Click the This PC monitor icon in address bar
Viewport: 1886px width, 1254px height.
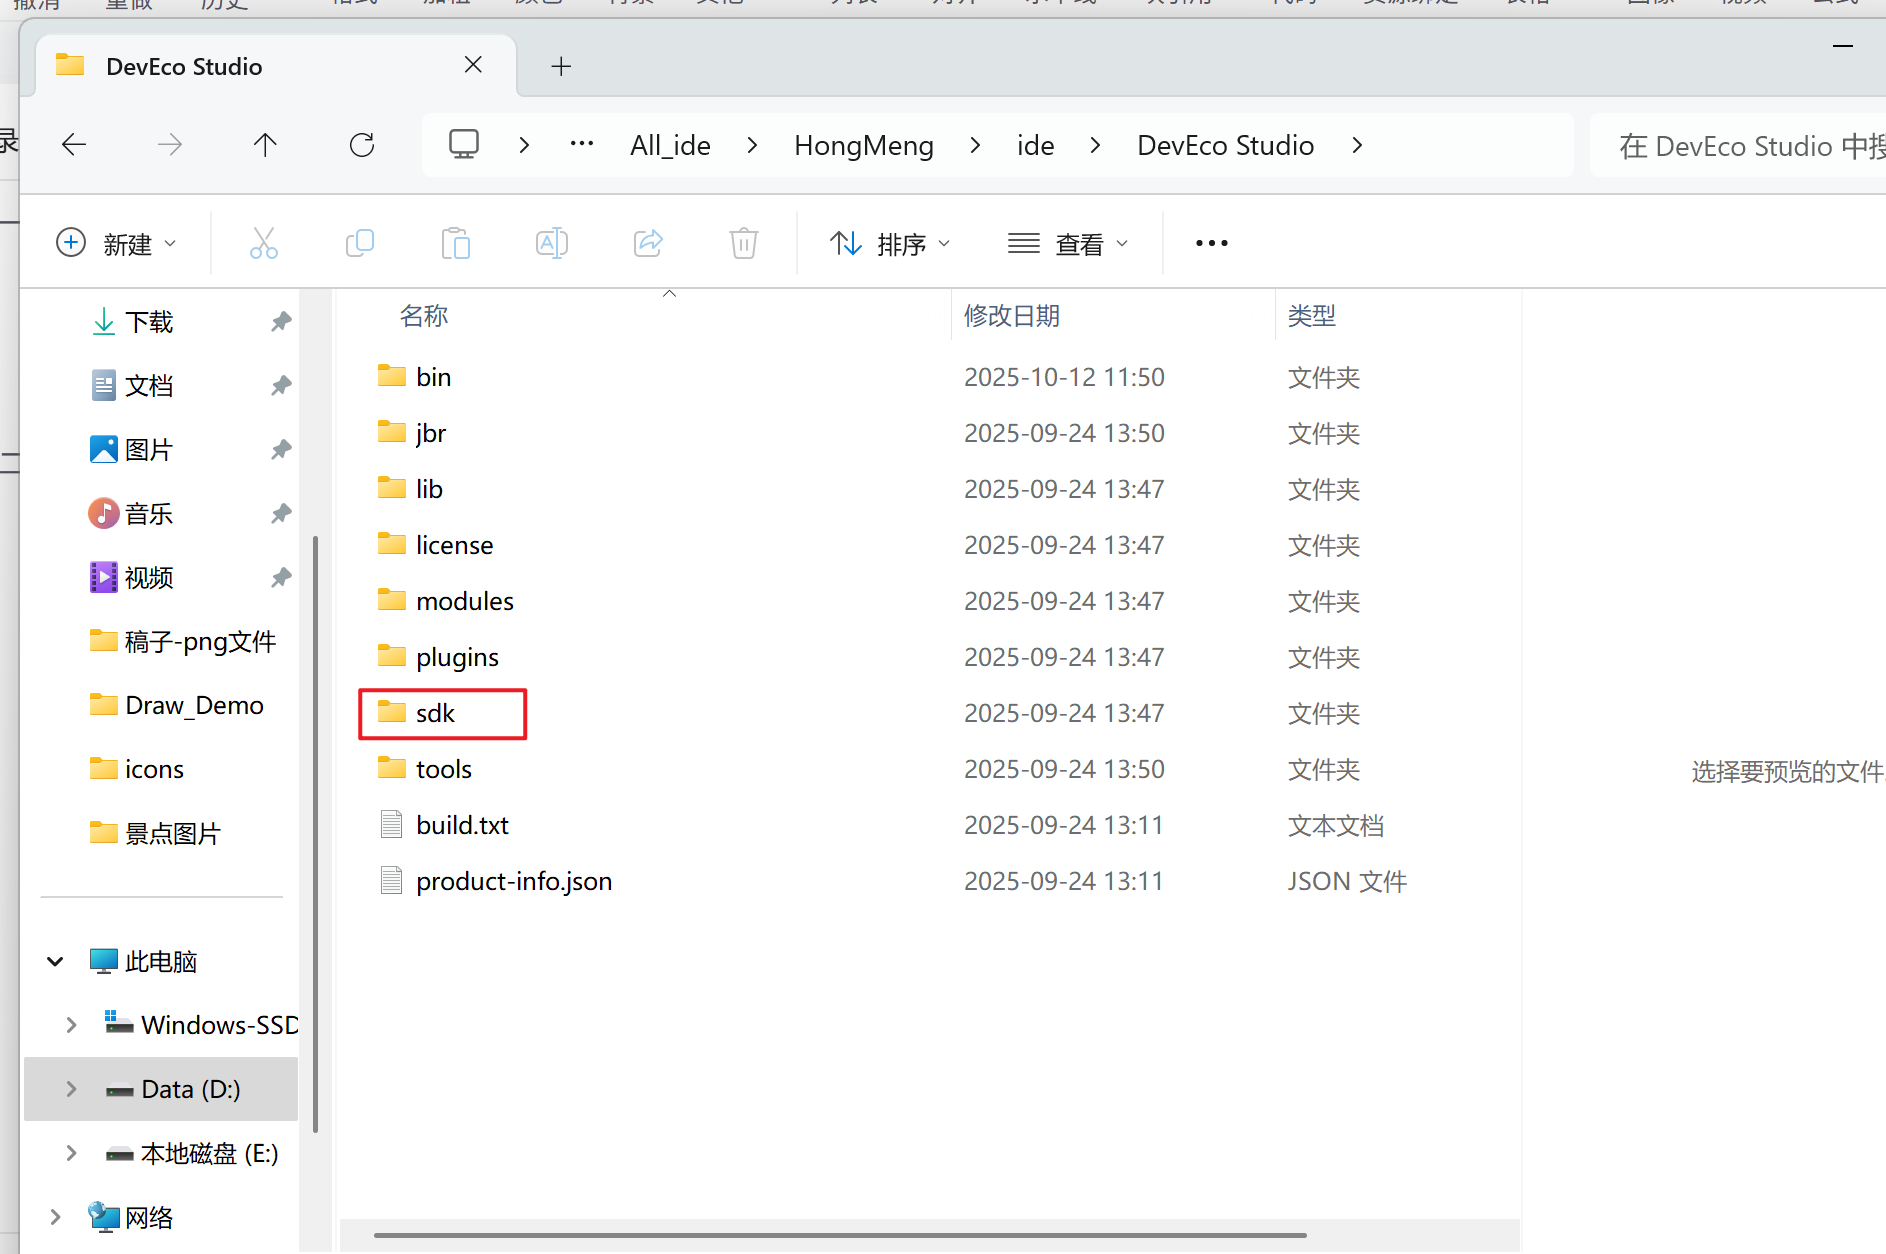pyautogui.click(x=464, y=145)
